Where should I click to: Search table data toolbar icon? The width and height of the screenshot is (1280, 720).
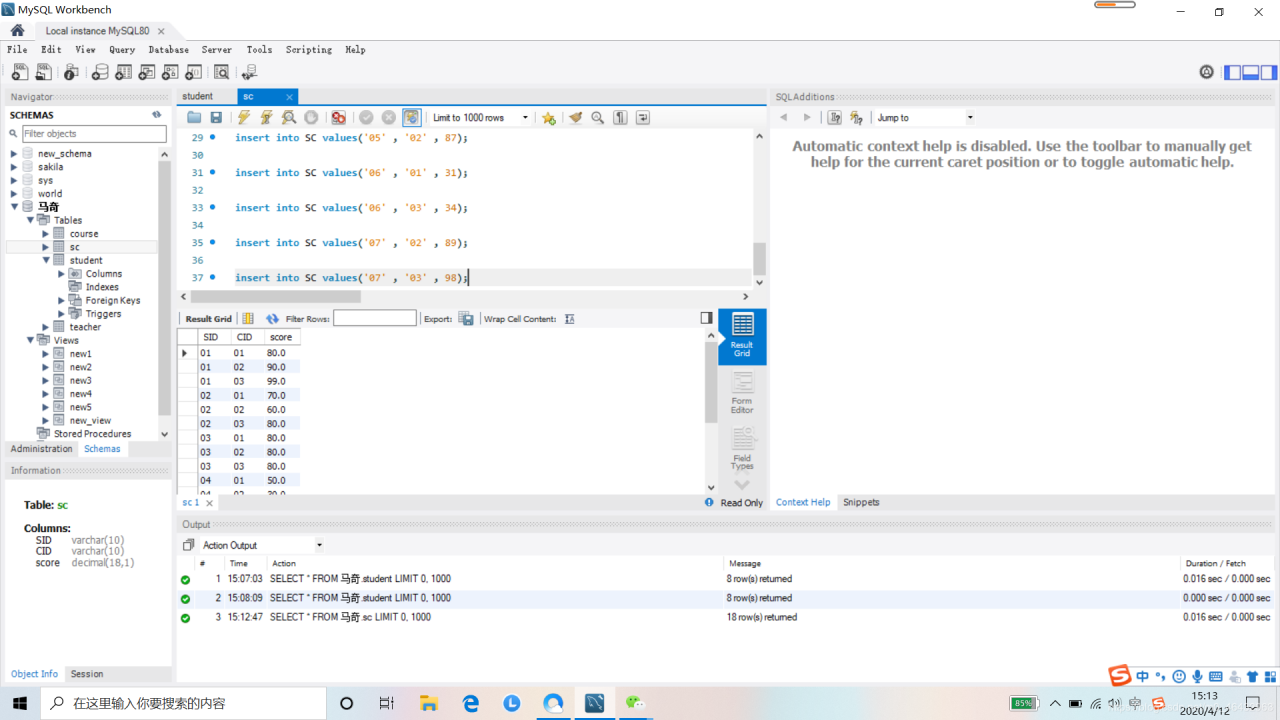click(221, 72)
